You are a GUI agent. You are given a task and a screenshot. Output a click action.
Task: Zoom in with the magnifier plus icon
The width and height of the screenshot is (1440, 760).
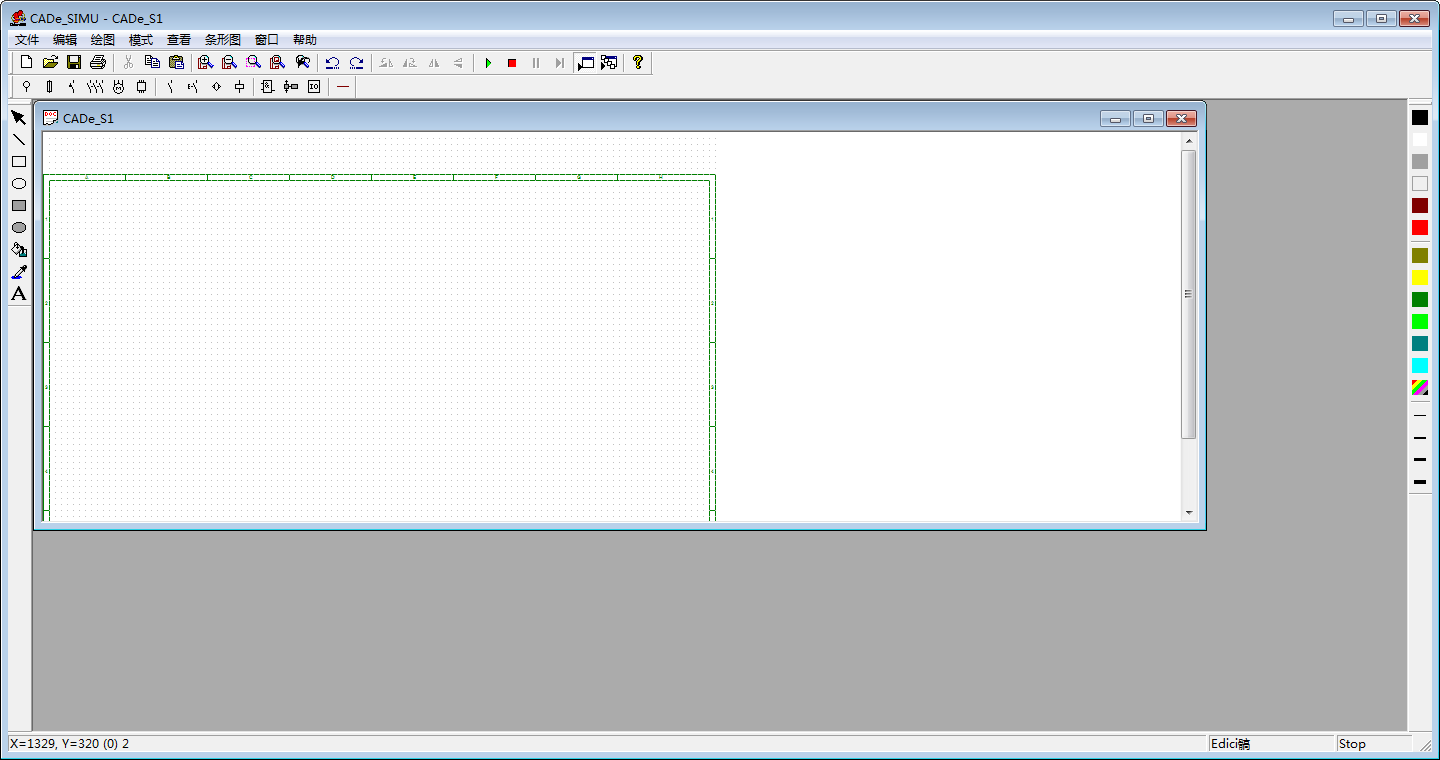click(x=205, y=62)
